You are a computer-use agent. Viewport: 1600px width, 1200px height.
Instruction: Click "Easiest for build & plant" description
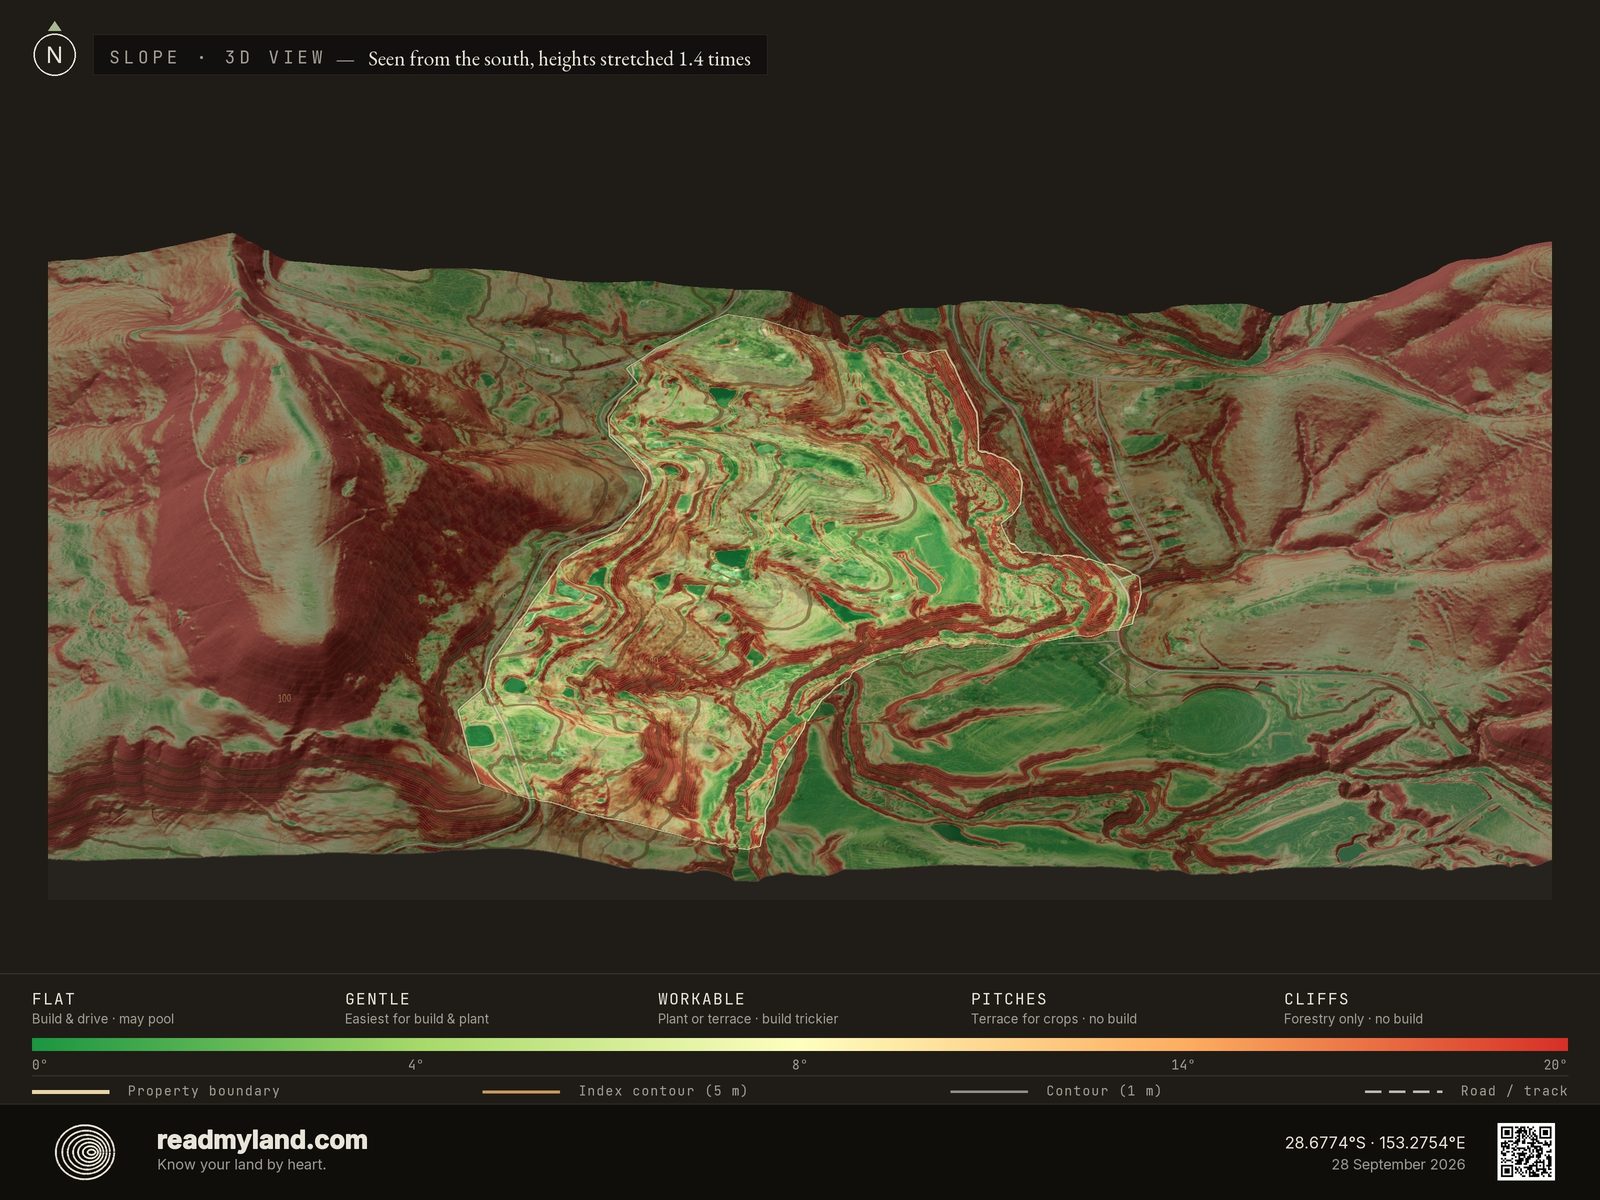coord(417,1019)
